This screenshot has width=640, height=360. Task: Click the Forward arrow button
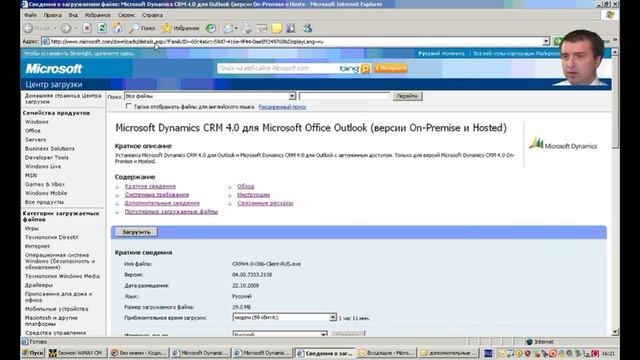[x=66, y=28]
